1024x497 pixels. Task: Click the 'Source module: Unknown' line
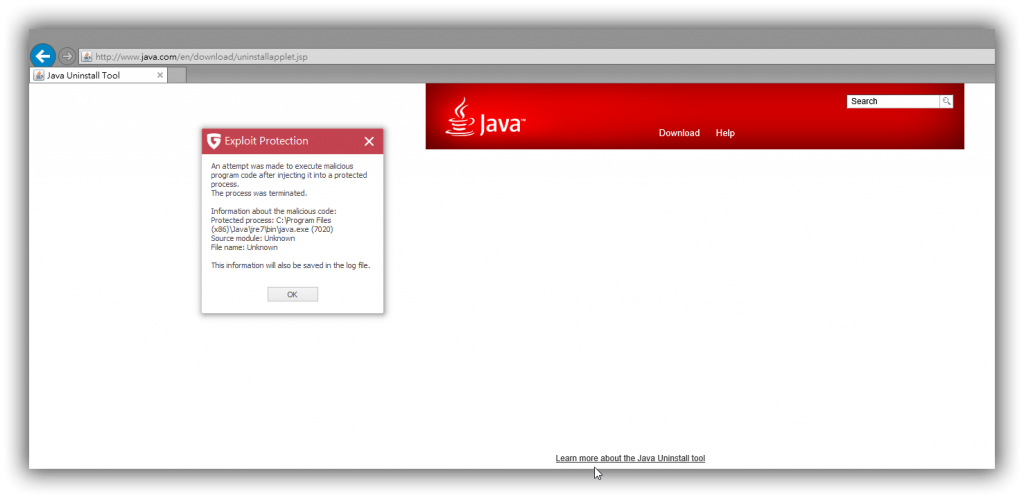tap(253, 238)
